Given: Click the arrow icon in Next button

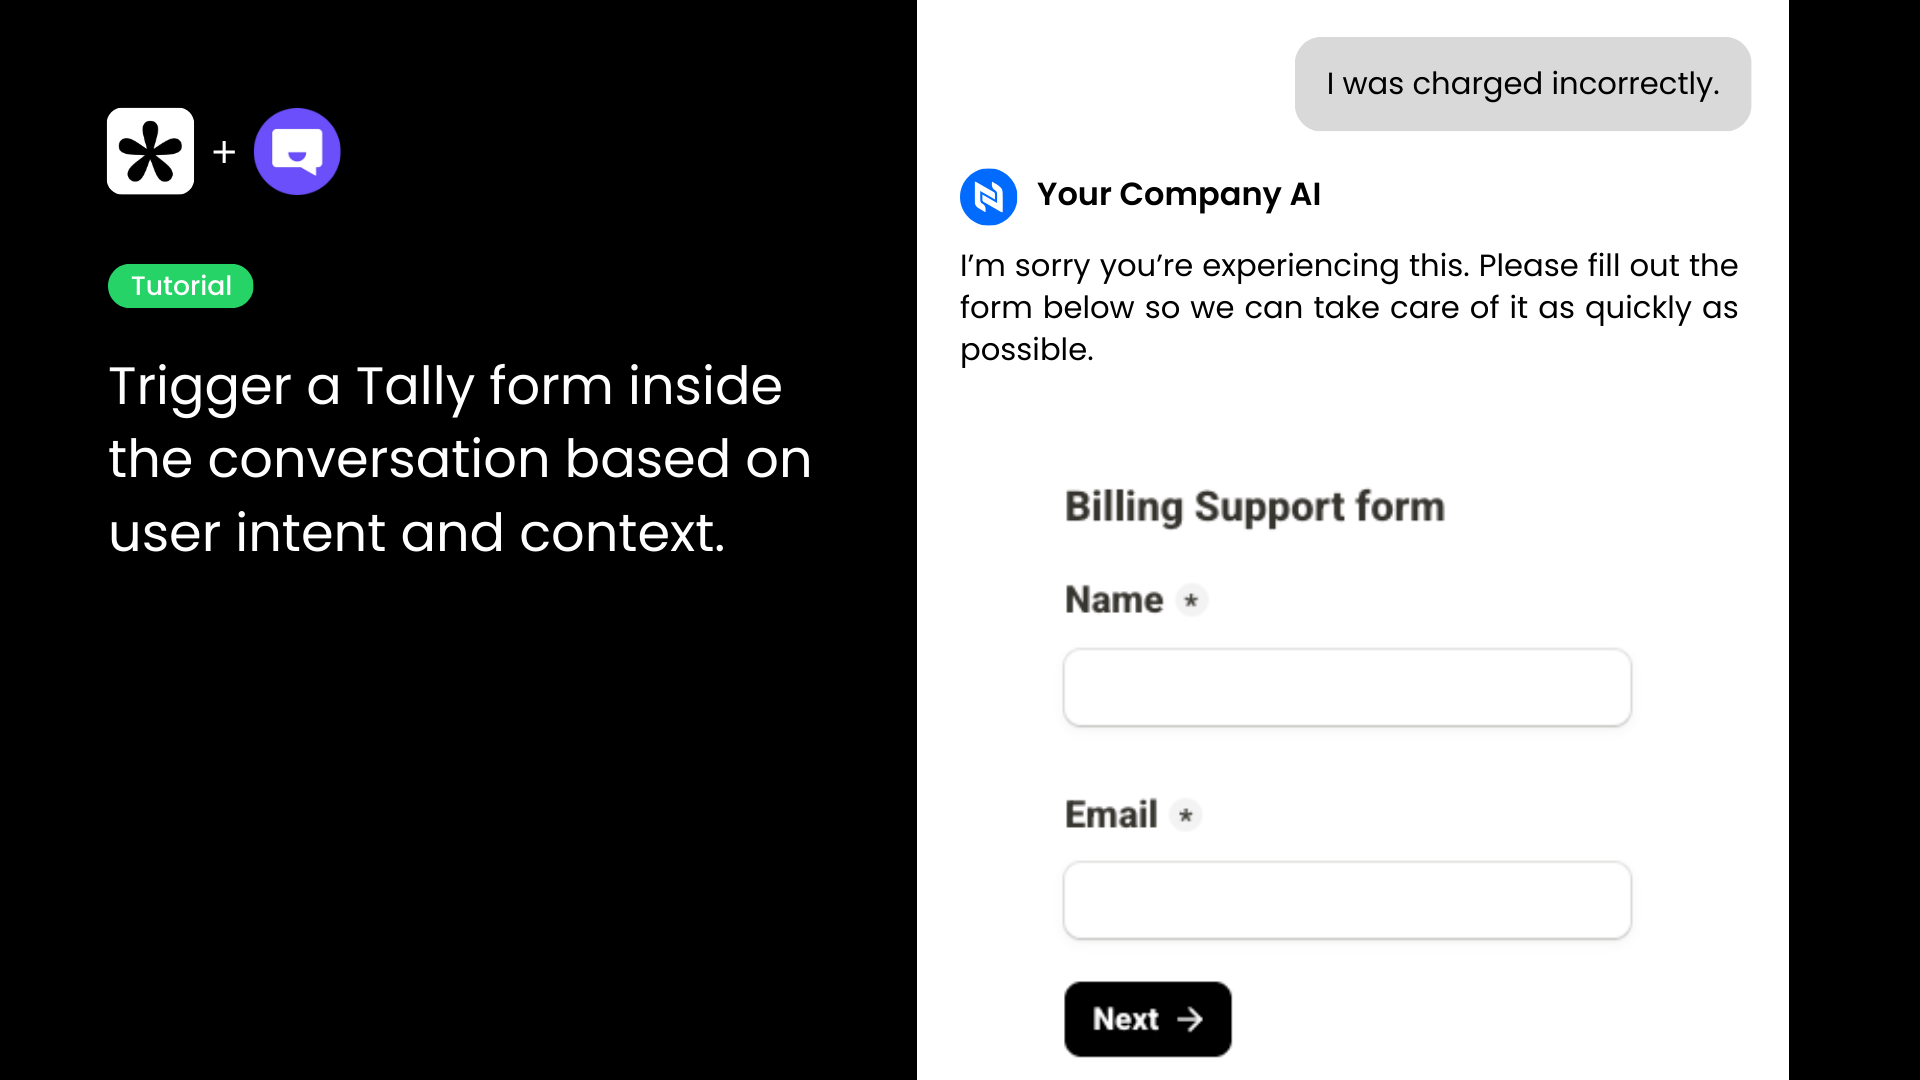Looking at the screenshot, I should (1190, 1019).
